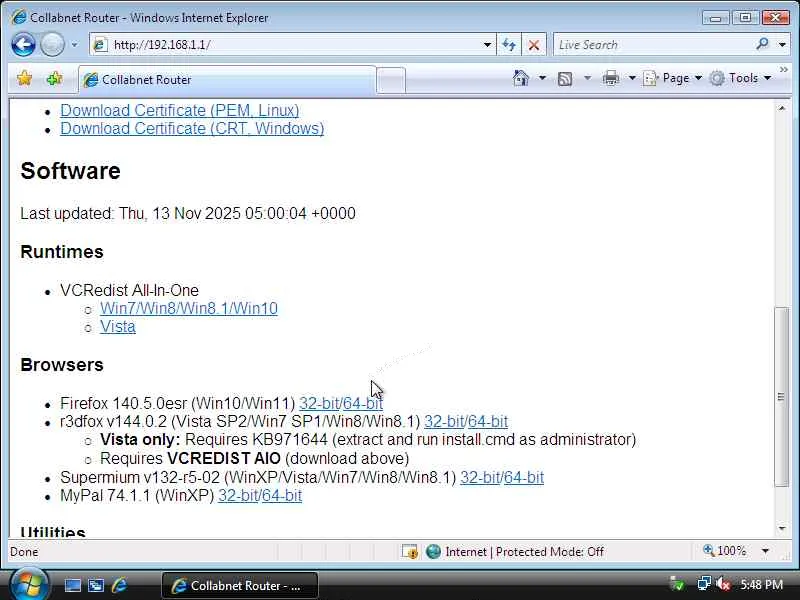This screenshot has height=600, width=800.
Task: Open the recent pages dropdown arrow
Action: point(74,45)
